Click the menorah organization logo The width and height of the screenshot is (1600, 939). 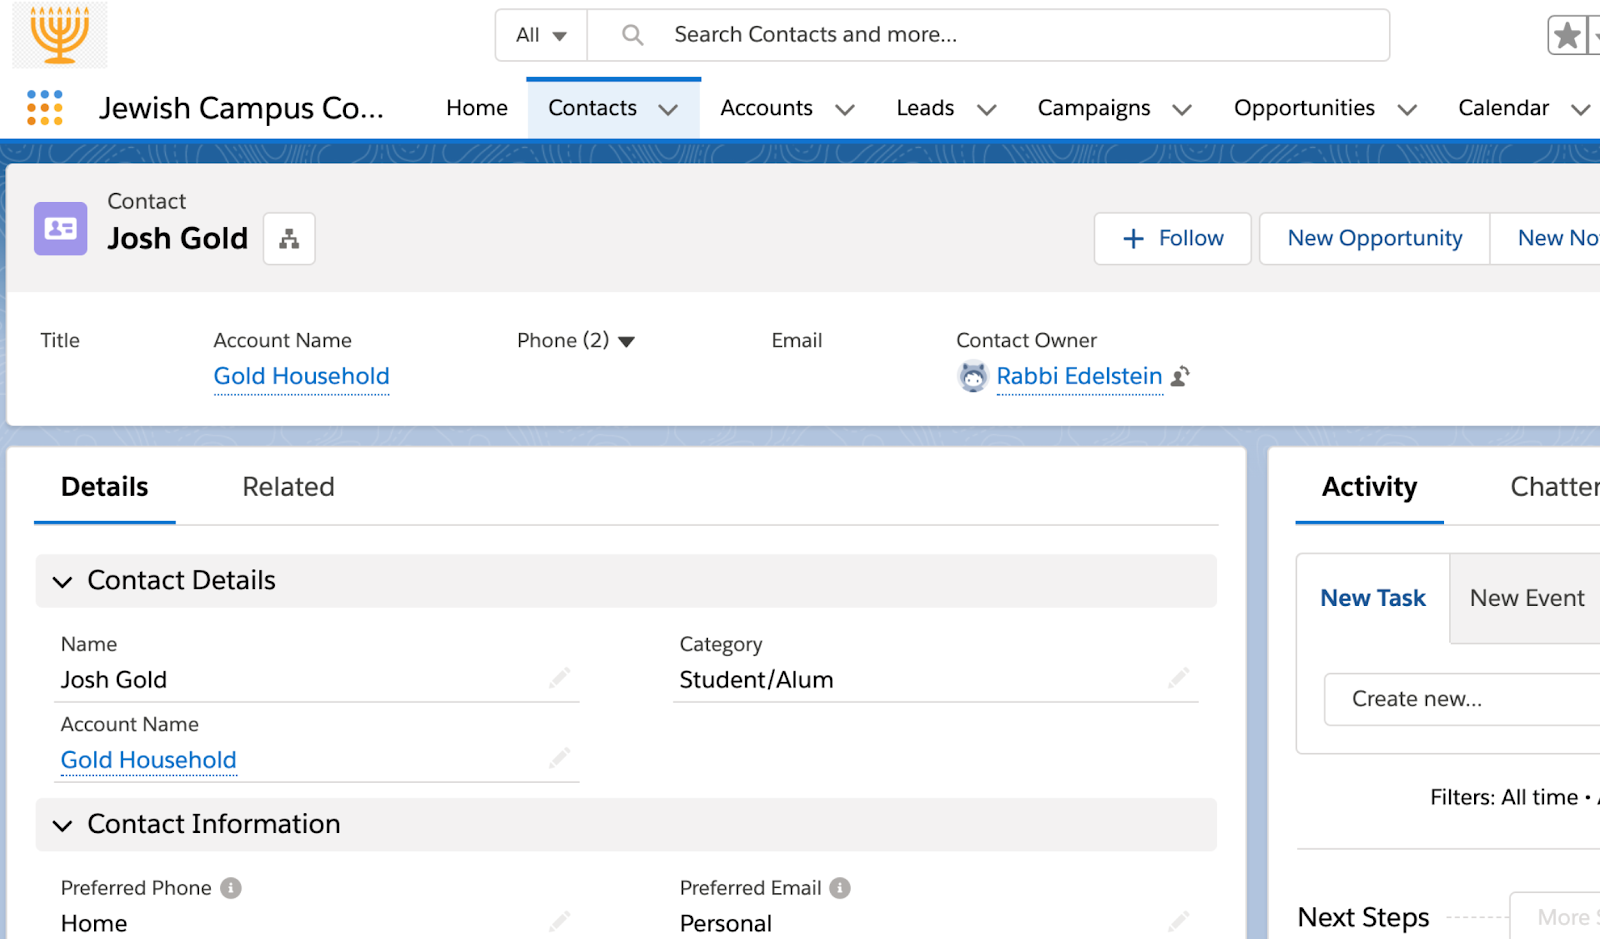(x=60, y=35)
